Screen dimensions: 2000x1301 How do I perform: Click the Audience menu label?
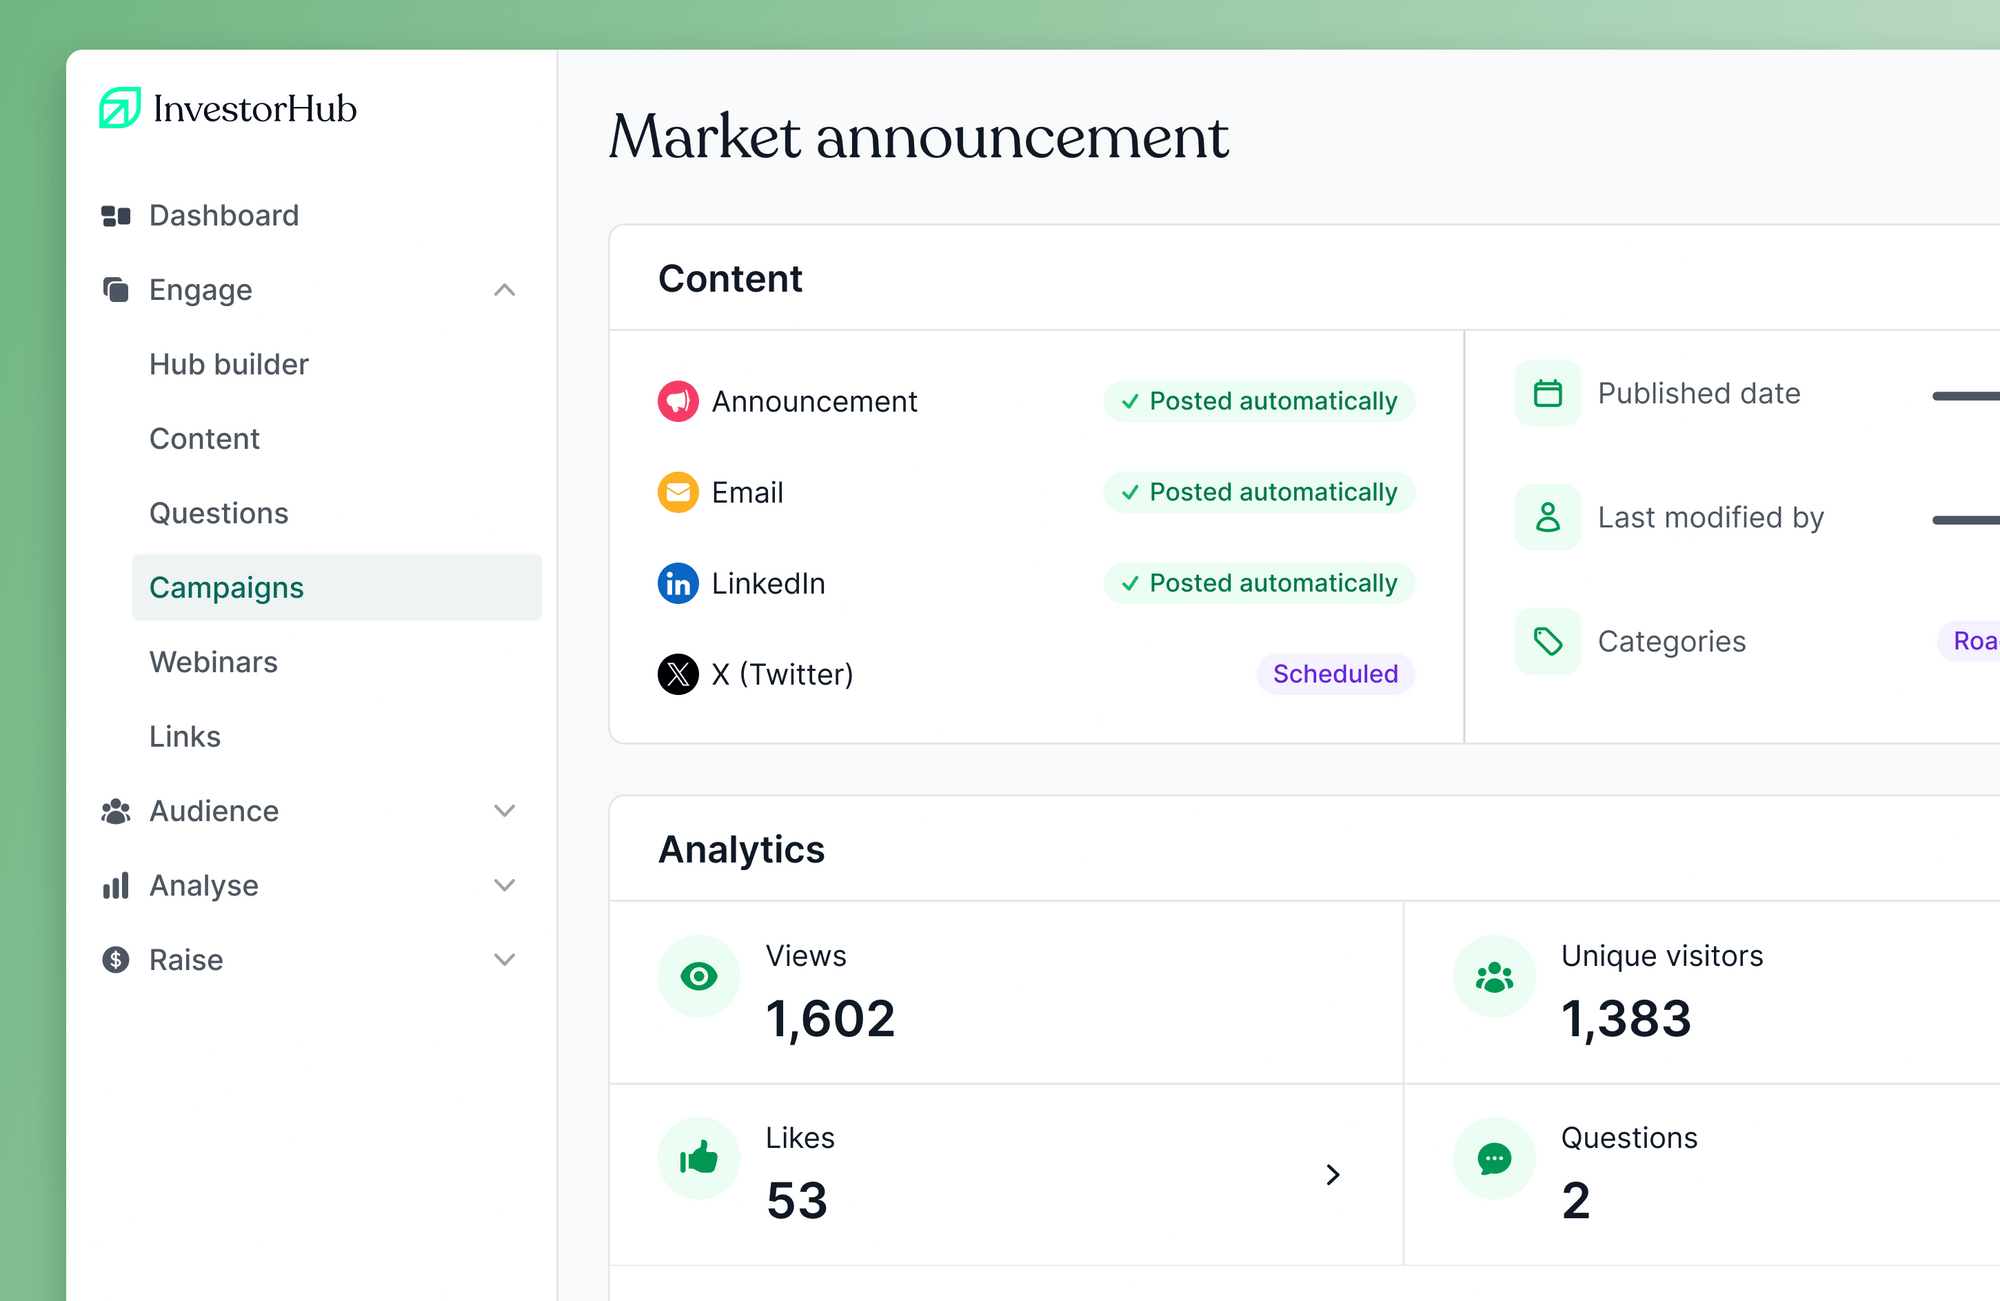pyautogui.click(x=214, y=811)
